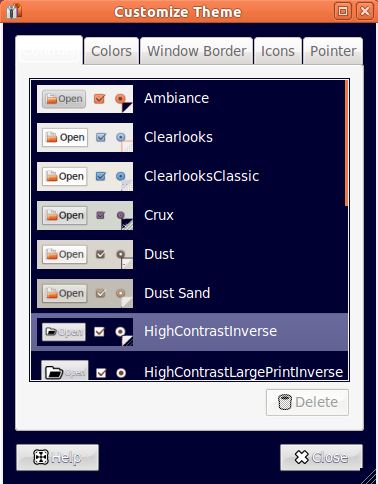Select the Crux theme name
Viewport: 378px width, 484px height.
coord(159,215)
